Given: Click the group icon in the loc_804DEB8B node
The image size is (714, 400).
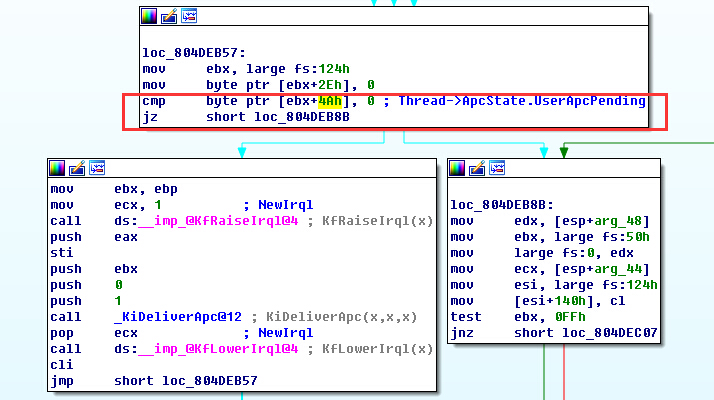Looking at the screenshot, I should 497,168.
